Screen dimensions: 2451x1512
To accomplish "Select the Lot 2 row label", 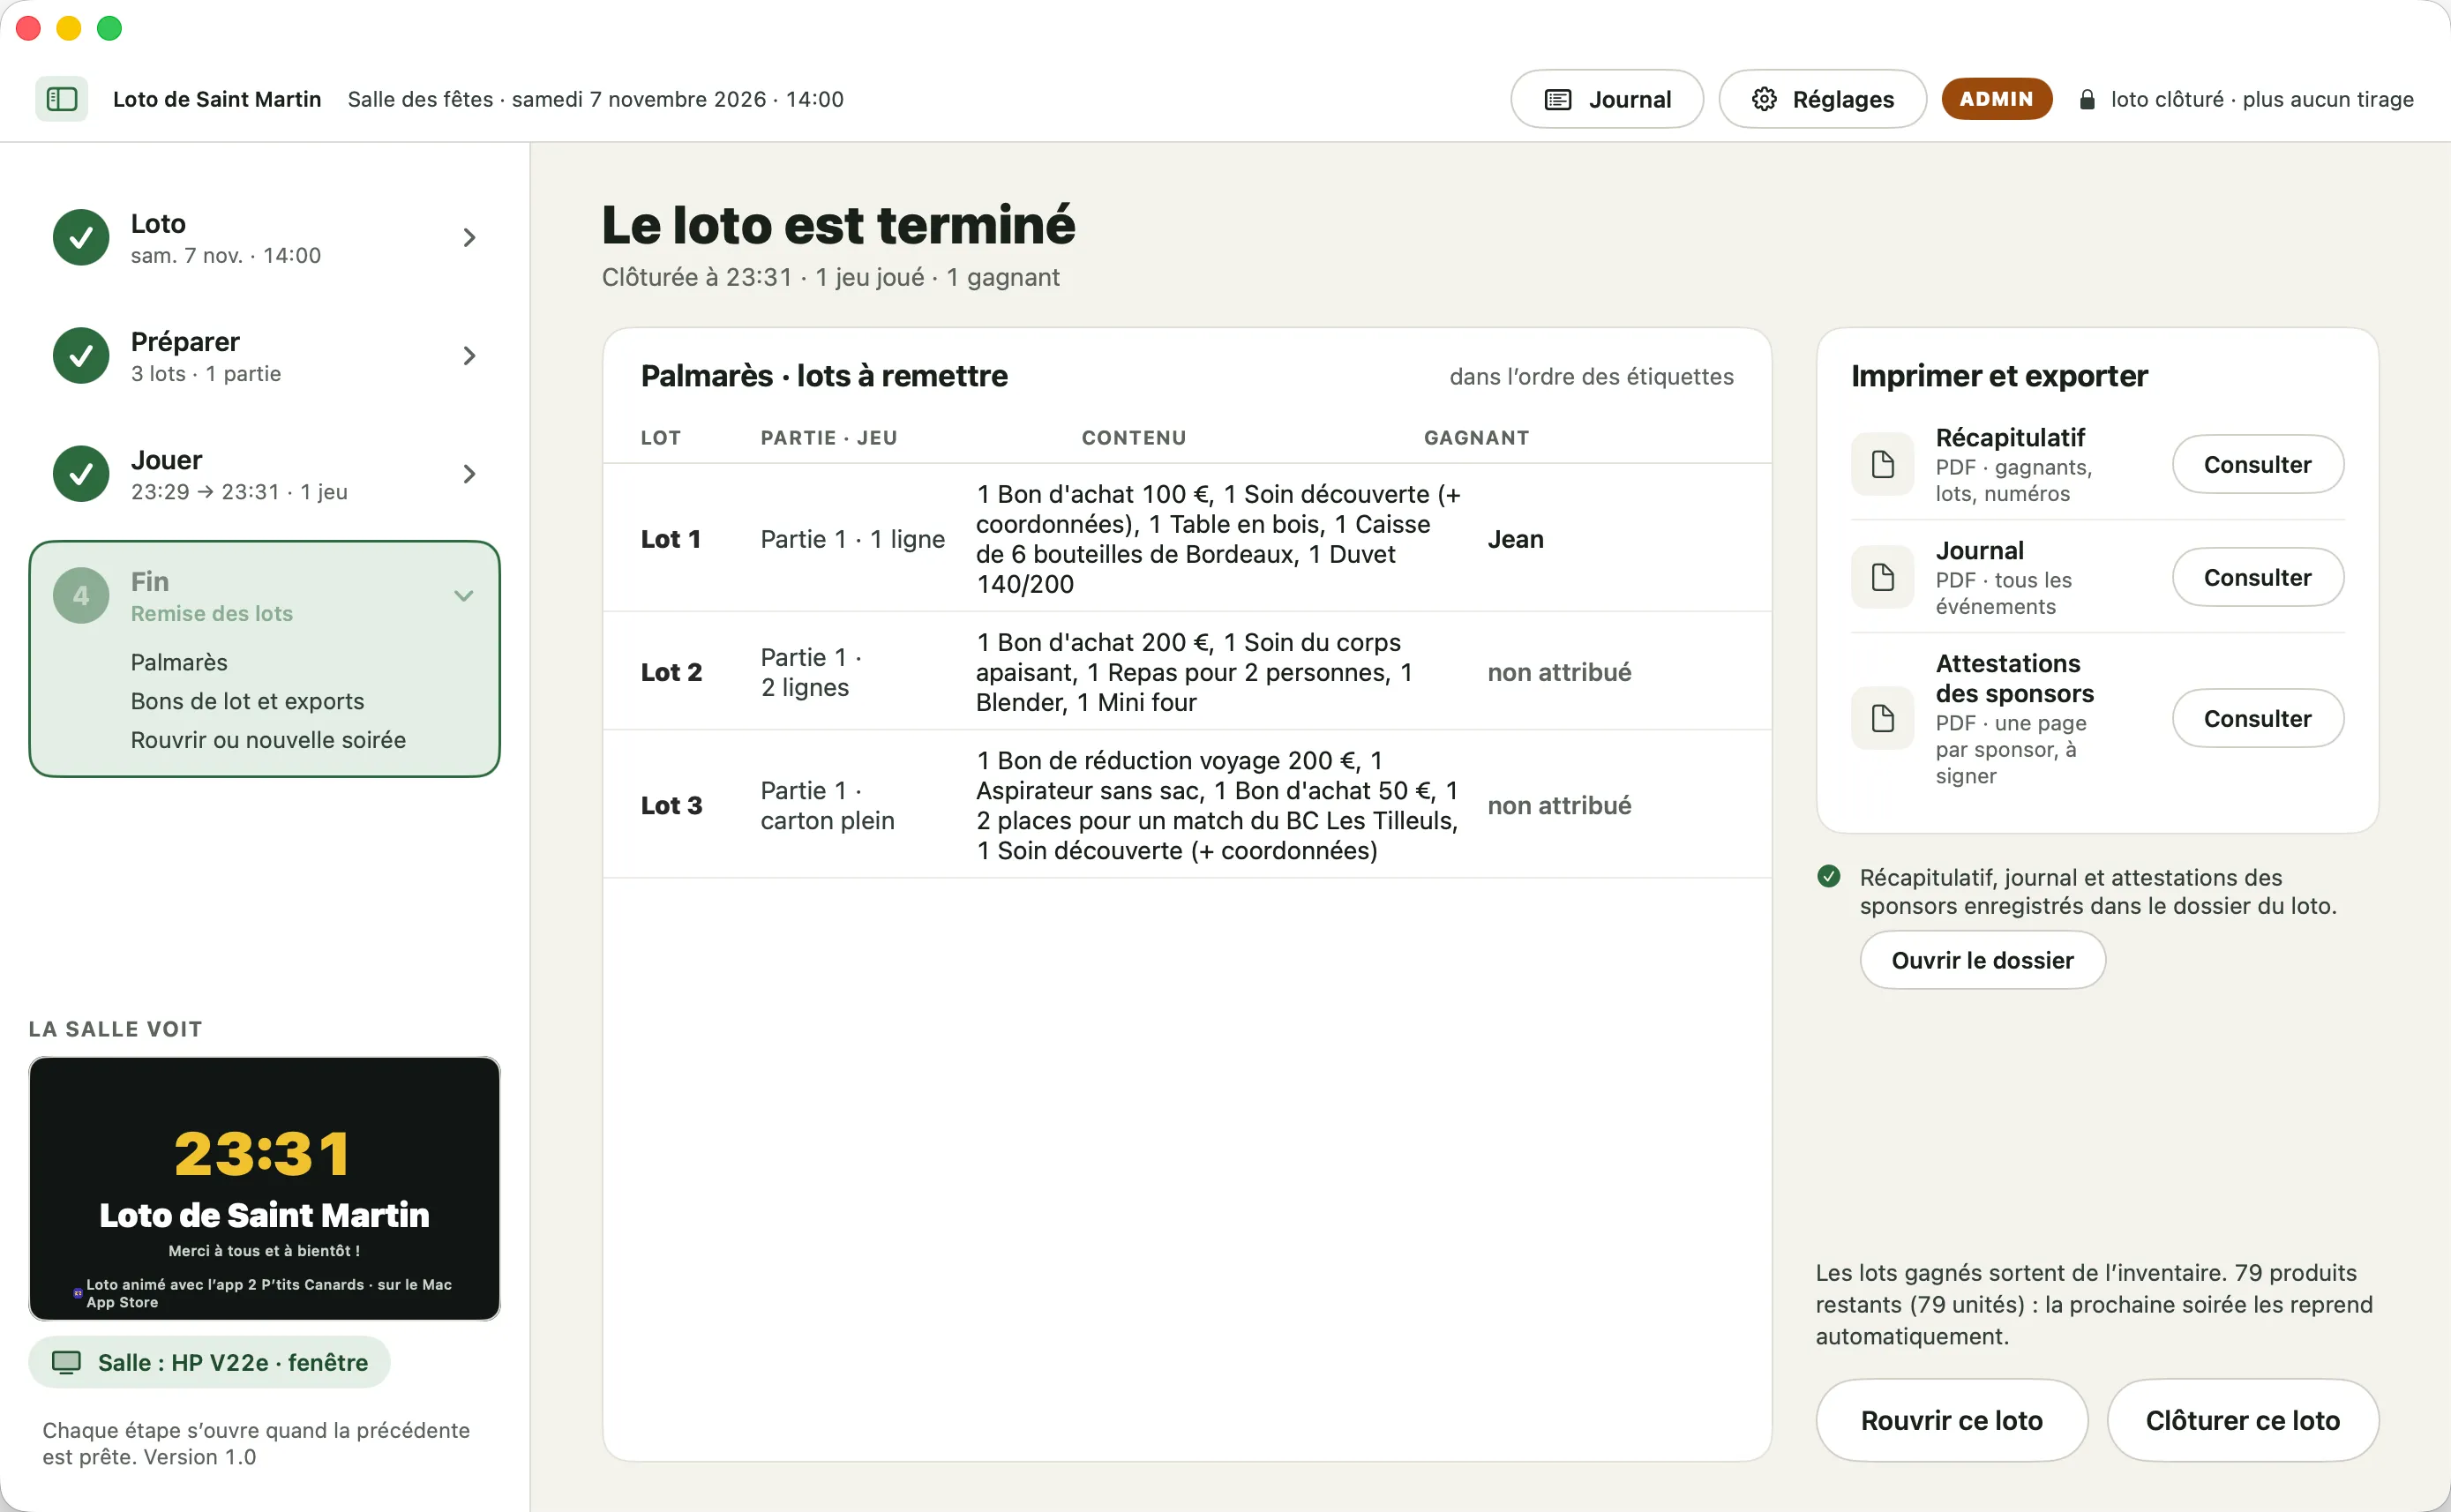I will (671, 672).
